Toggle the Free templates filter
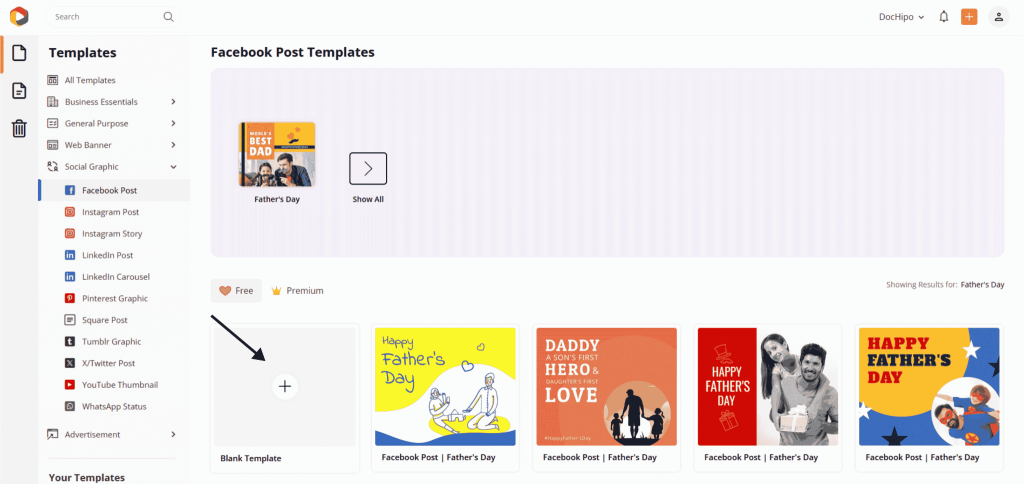1024x484 pixels. coord(236,291)
